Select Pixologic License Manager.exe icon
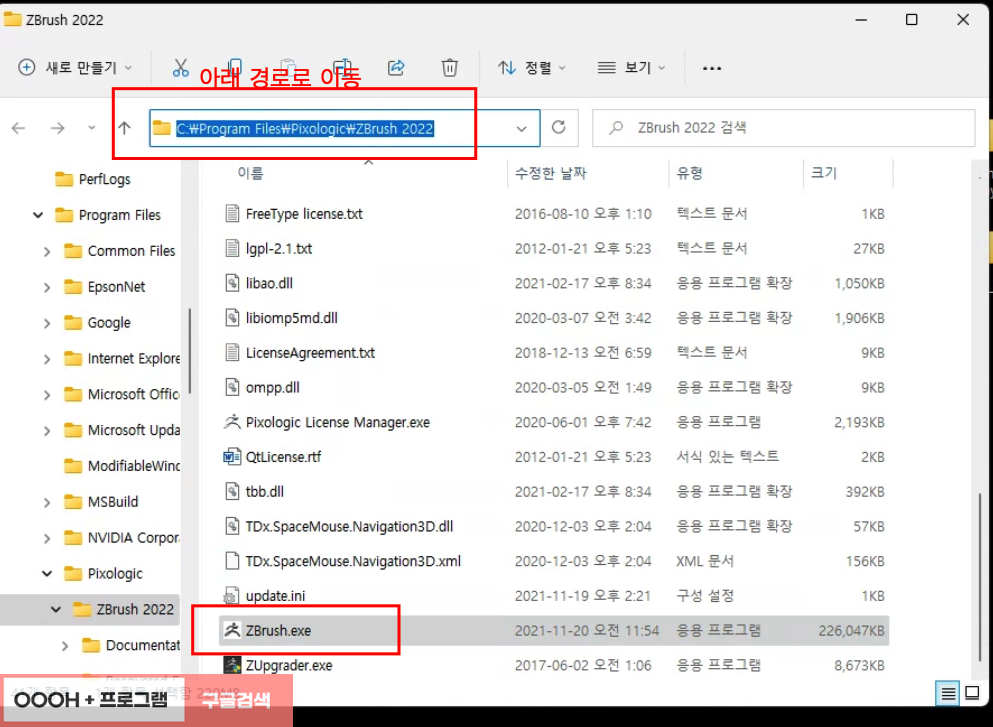The width and height of the screenshot is (993, 727). pos(232,422)
